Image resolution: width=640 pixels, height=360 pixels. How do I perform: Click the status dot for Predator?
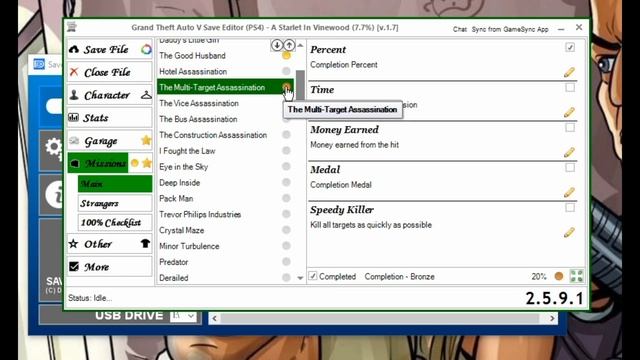tap(286, 262)
